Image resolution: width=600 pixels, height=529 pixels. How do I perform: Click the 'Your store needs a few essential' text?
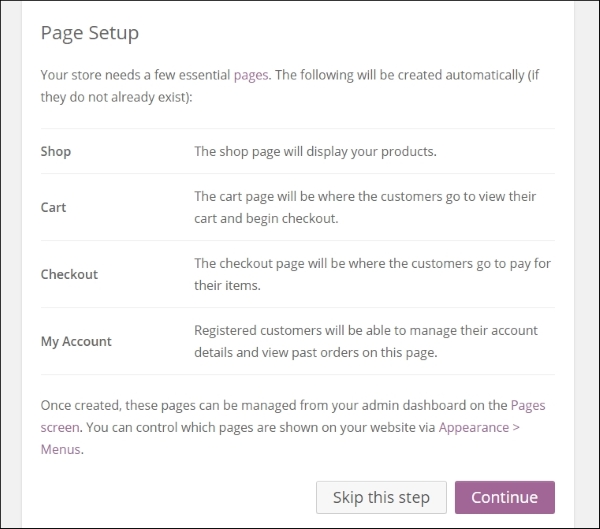pyautogui.click(x=135, y=75)
